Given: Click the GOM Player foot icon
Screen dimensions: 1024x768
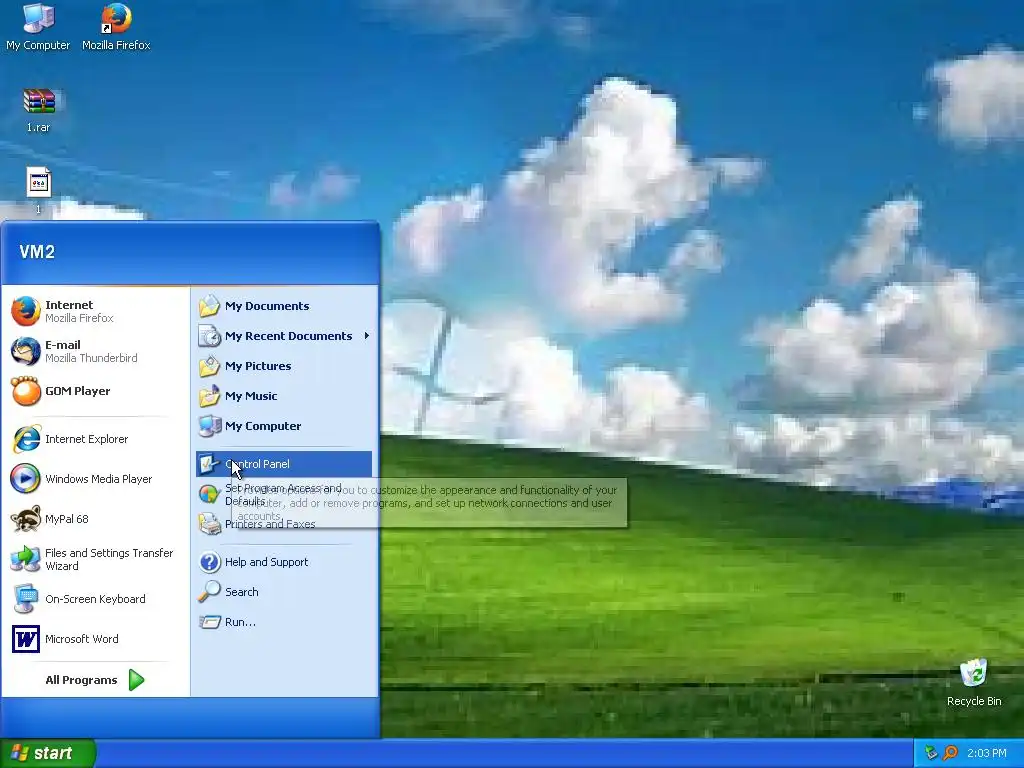Looking at the screenshot, I should 25,391.
